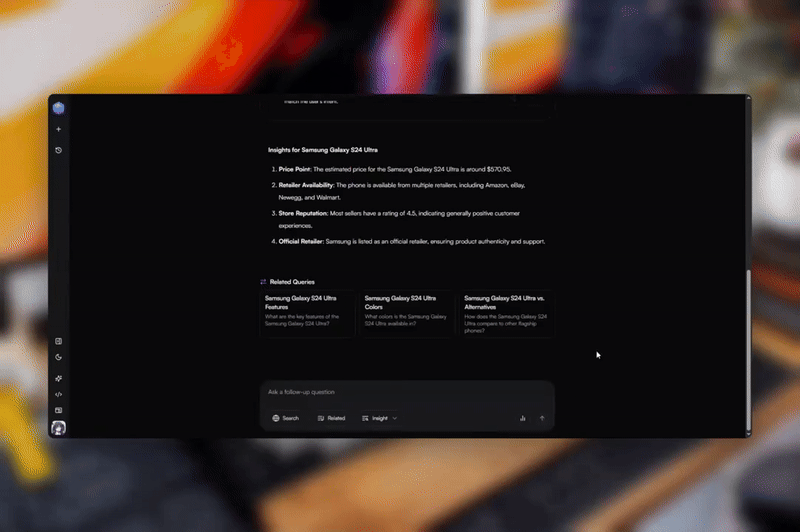
Task: Toggle the Search mode button
Action: (286, 418)
